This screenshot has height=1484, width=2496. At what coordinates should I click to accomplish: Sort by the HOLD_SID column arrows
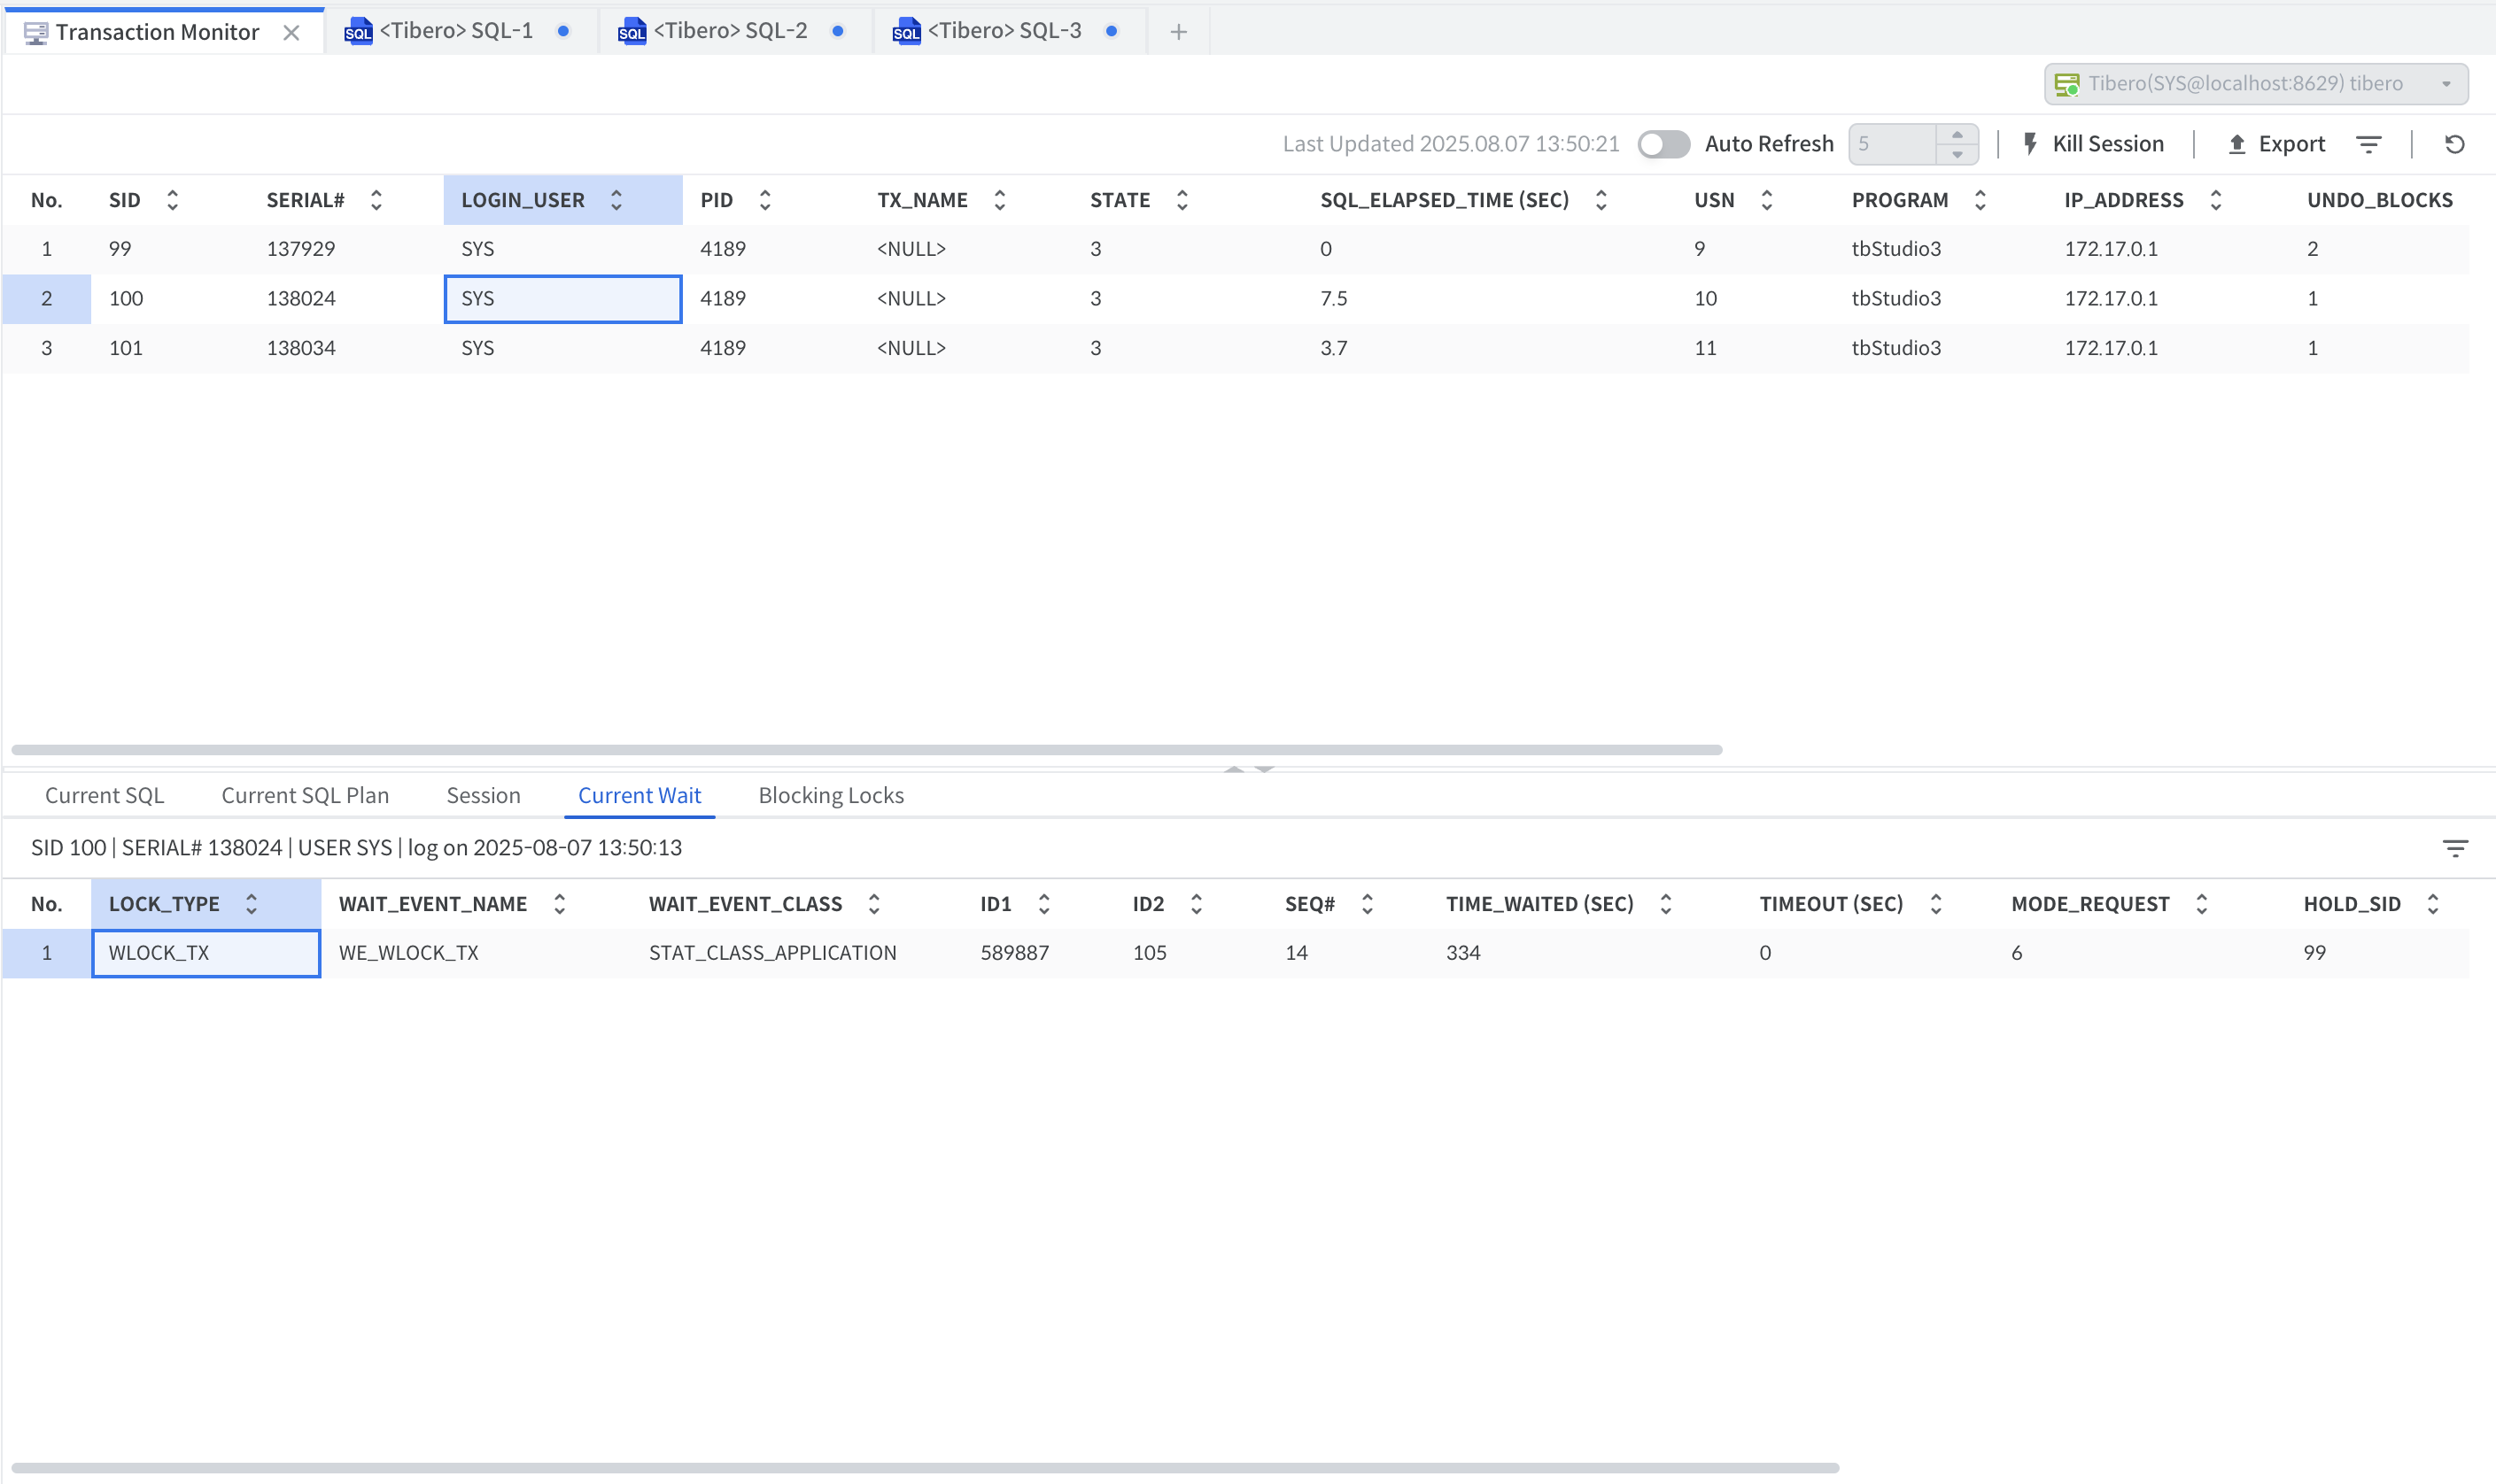2432,904
